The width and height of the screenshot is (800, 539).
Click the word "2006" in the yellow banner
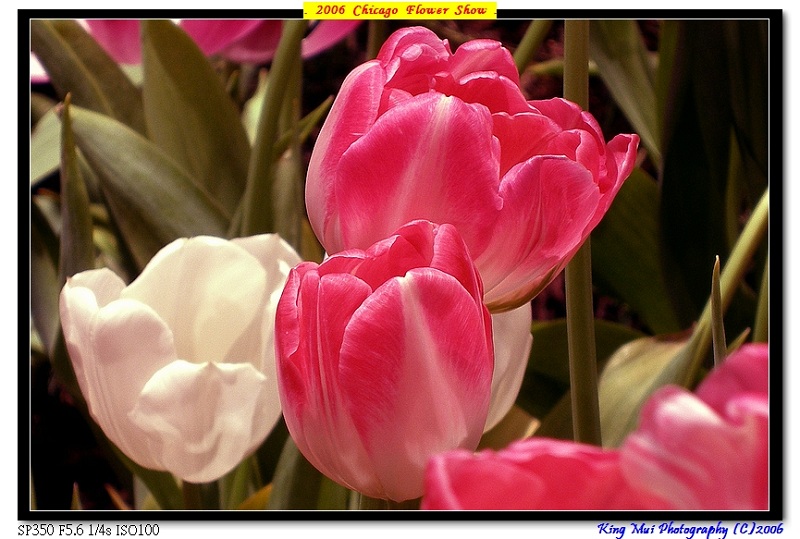click(330, 10)
